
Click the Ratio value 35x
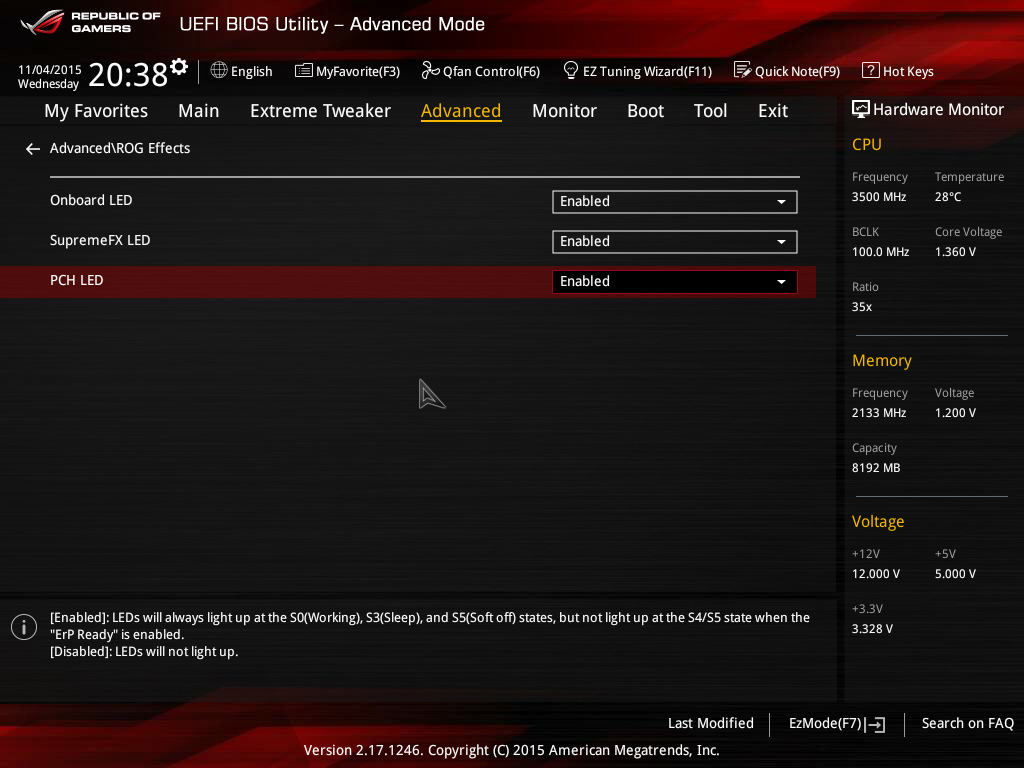pyautogui.click(x=861, y=306)
